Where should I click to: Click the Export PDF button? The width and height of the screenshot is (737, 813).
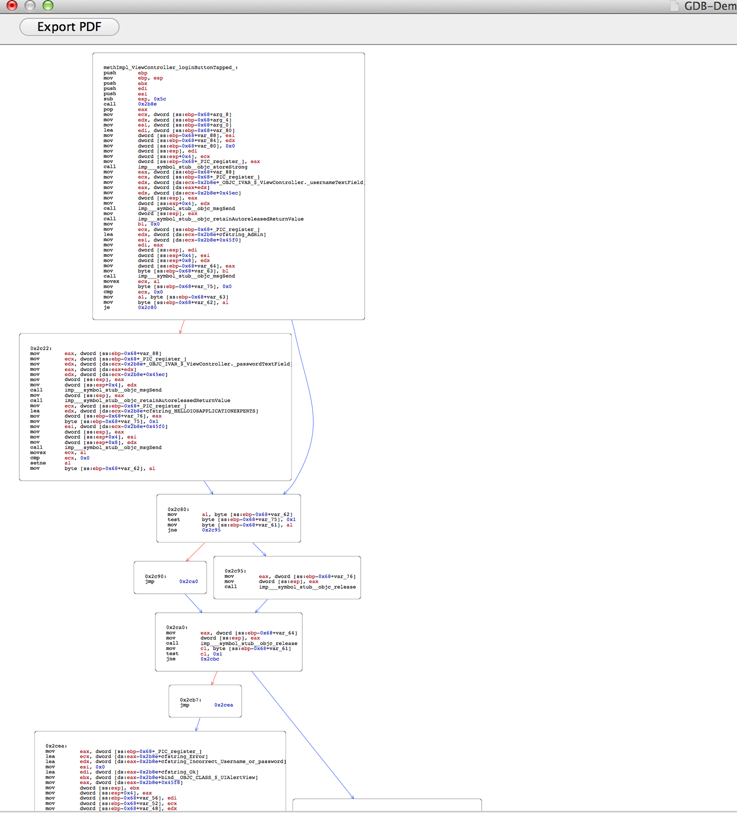[x=69, y=27]
